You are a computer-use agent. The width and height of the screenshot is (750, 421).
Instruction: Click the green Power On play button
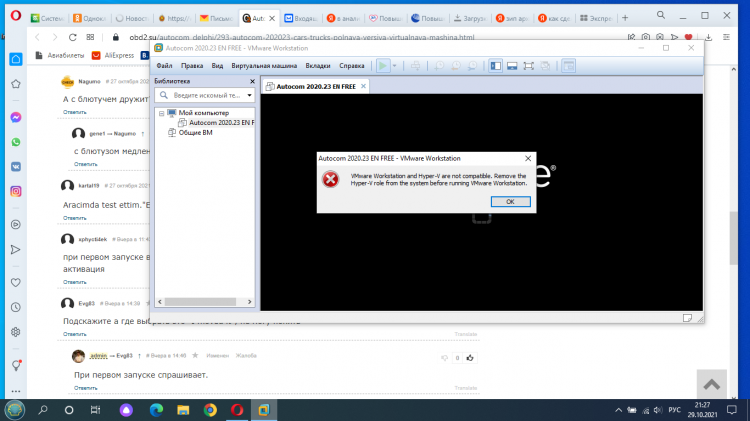383,65
